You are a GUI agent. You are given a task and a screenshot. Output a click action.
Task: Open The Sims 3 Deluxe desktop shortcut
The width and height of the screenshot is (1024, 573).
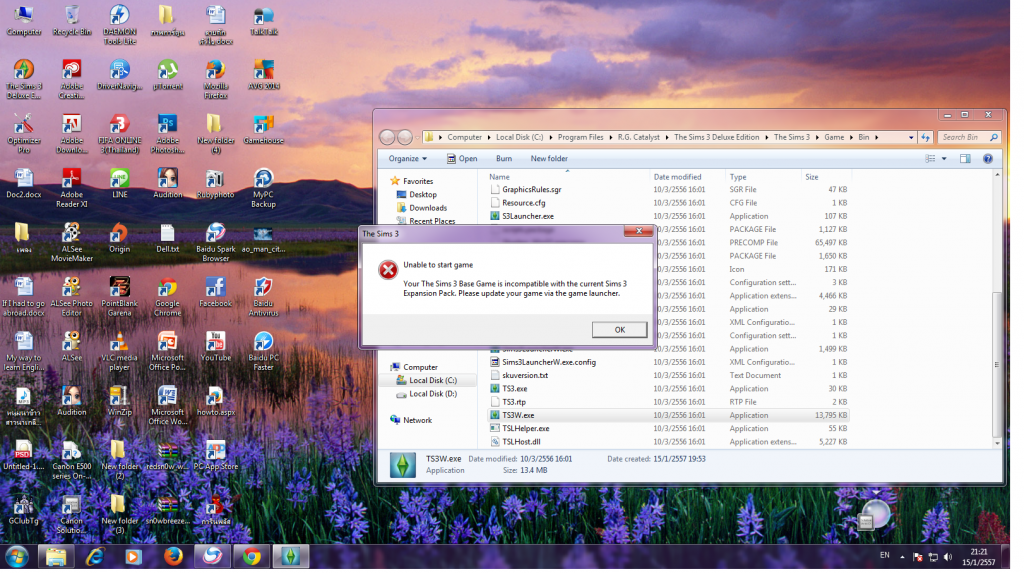point(24,79)
